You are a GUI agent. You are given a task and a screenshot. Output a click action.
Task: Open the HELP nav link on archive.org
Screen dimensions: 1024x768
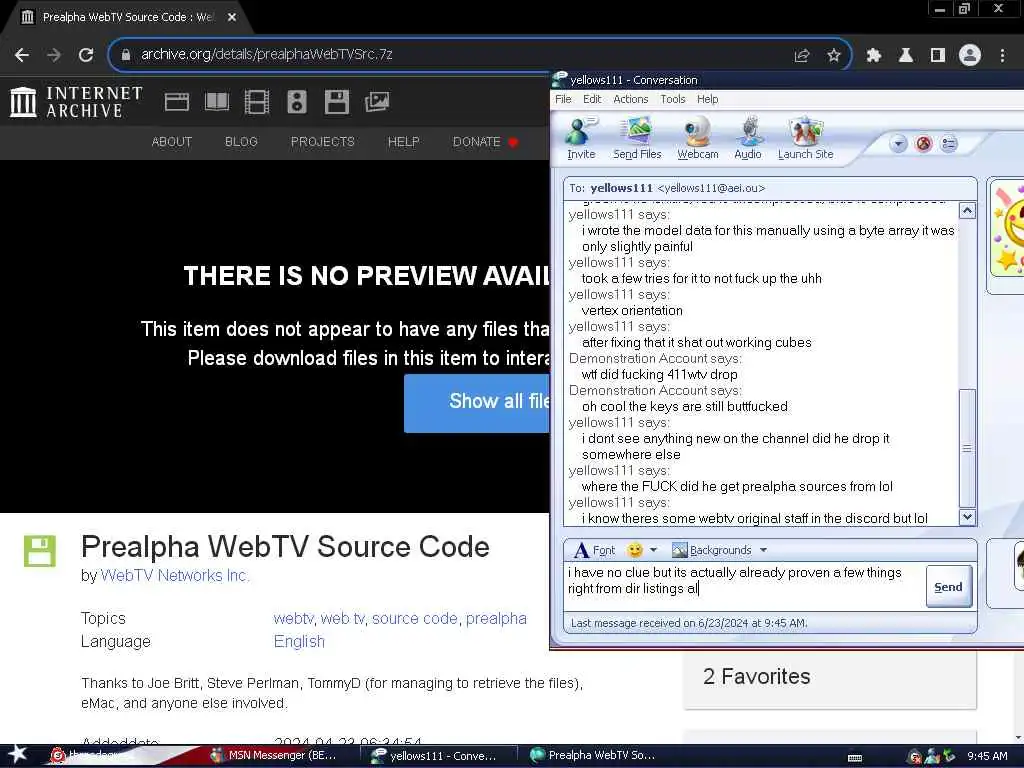pos(404,142)
